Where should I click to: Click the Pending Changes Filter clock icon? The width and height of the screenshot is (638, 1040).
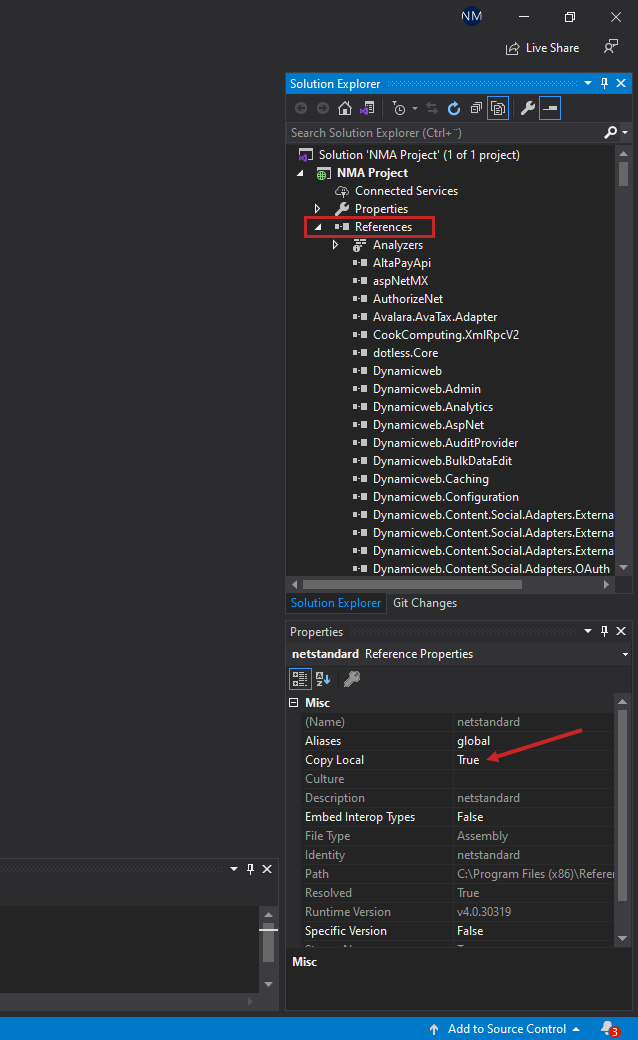(x=400, y=108)
